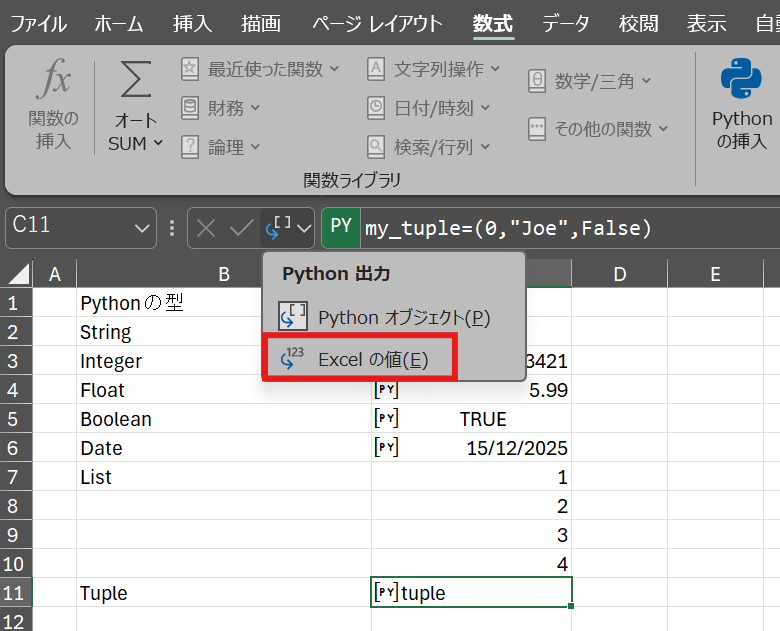This screenshot has height=631, width=780.
Task: Switch to the データ tab
Action: coord(566,23)
